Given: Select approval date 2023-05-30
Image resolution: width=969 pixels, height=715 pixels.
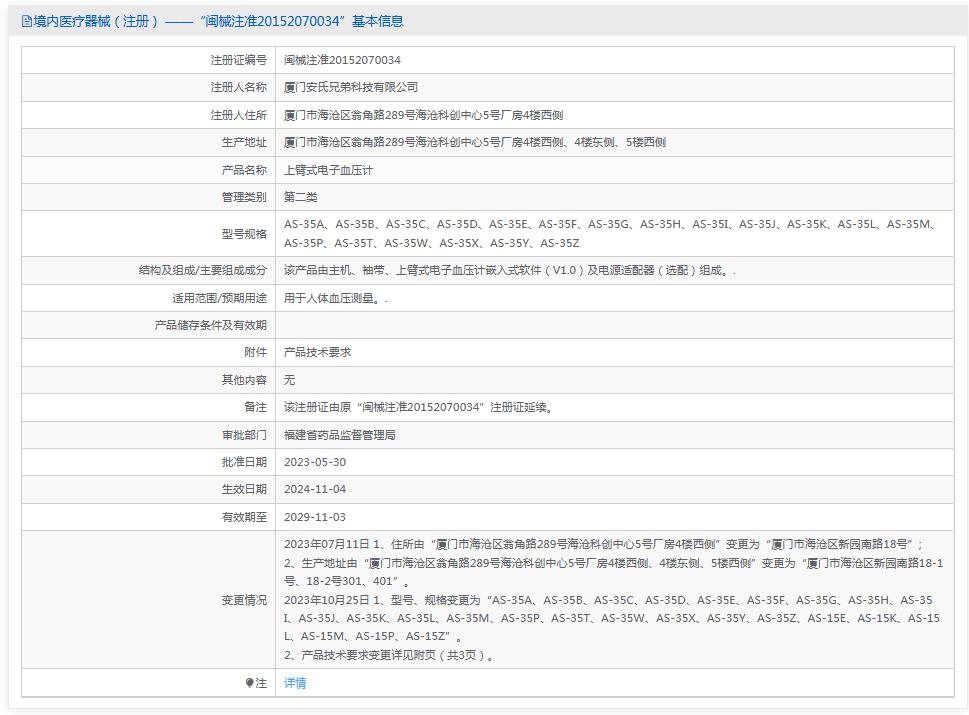Looking at the screenshot, I should (315, 462).
